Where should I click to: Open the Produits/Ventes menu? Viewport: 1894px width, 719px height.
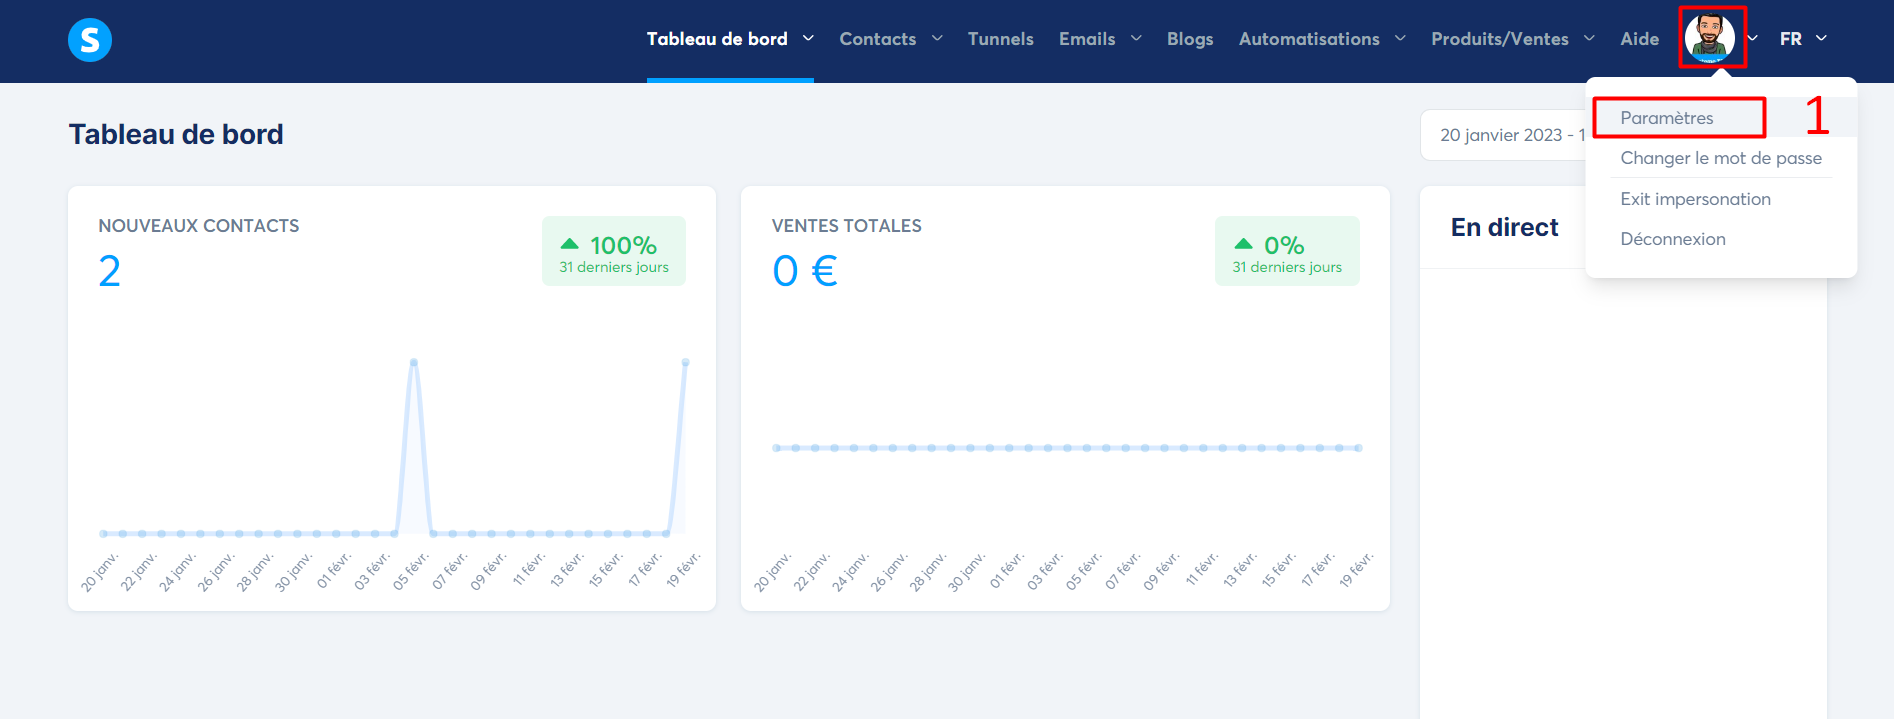coord(1500,39)
